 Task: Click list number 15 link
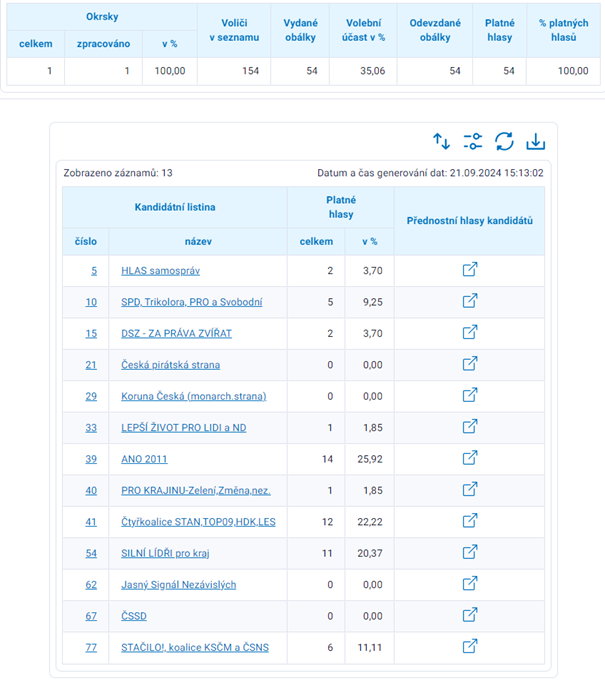click(x=91, y=334)
